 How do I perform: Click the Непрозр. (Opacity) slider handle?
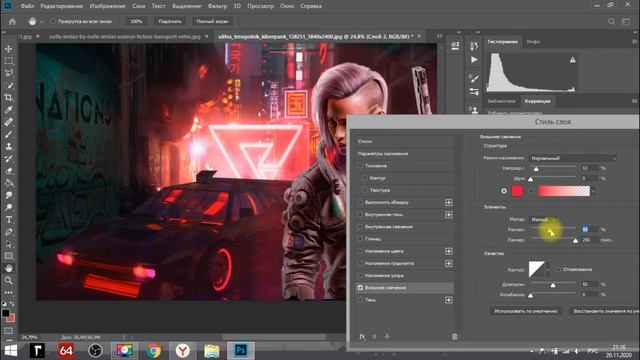pos(536,169)
